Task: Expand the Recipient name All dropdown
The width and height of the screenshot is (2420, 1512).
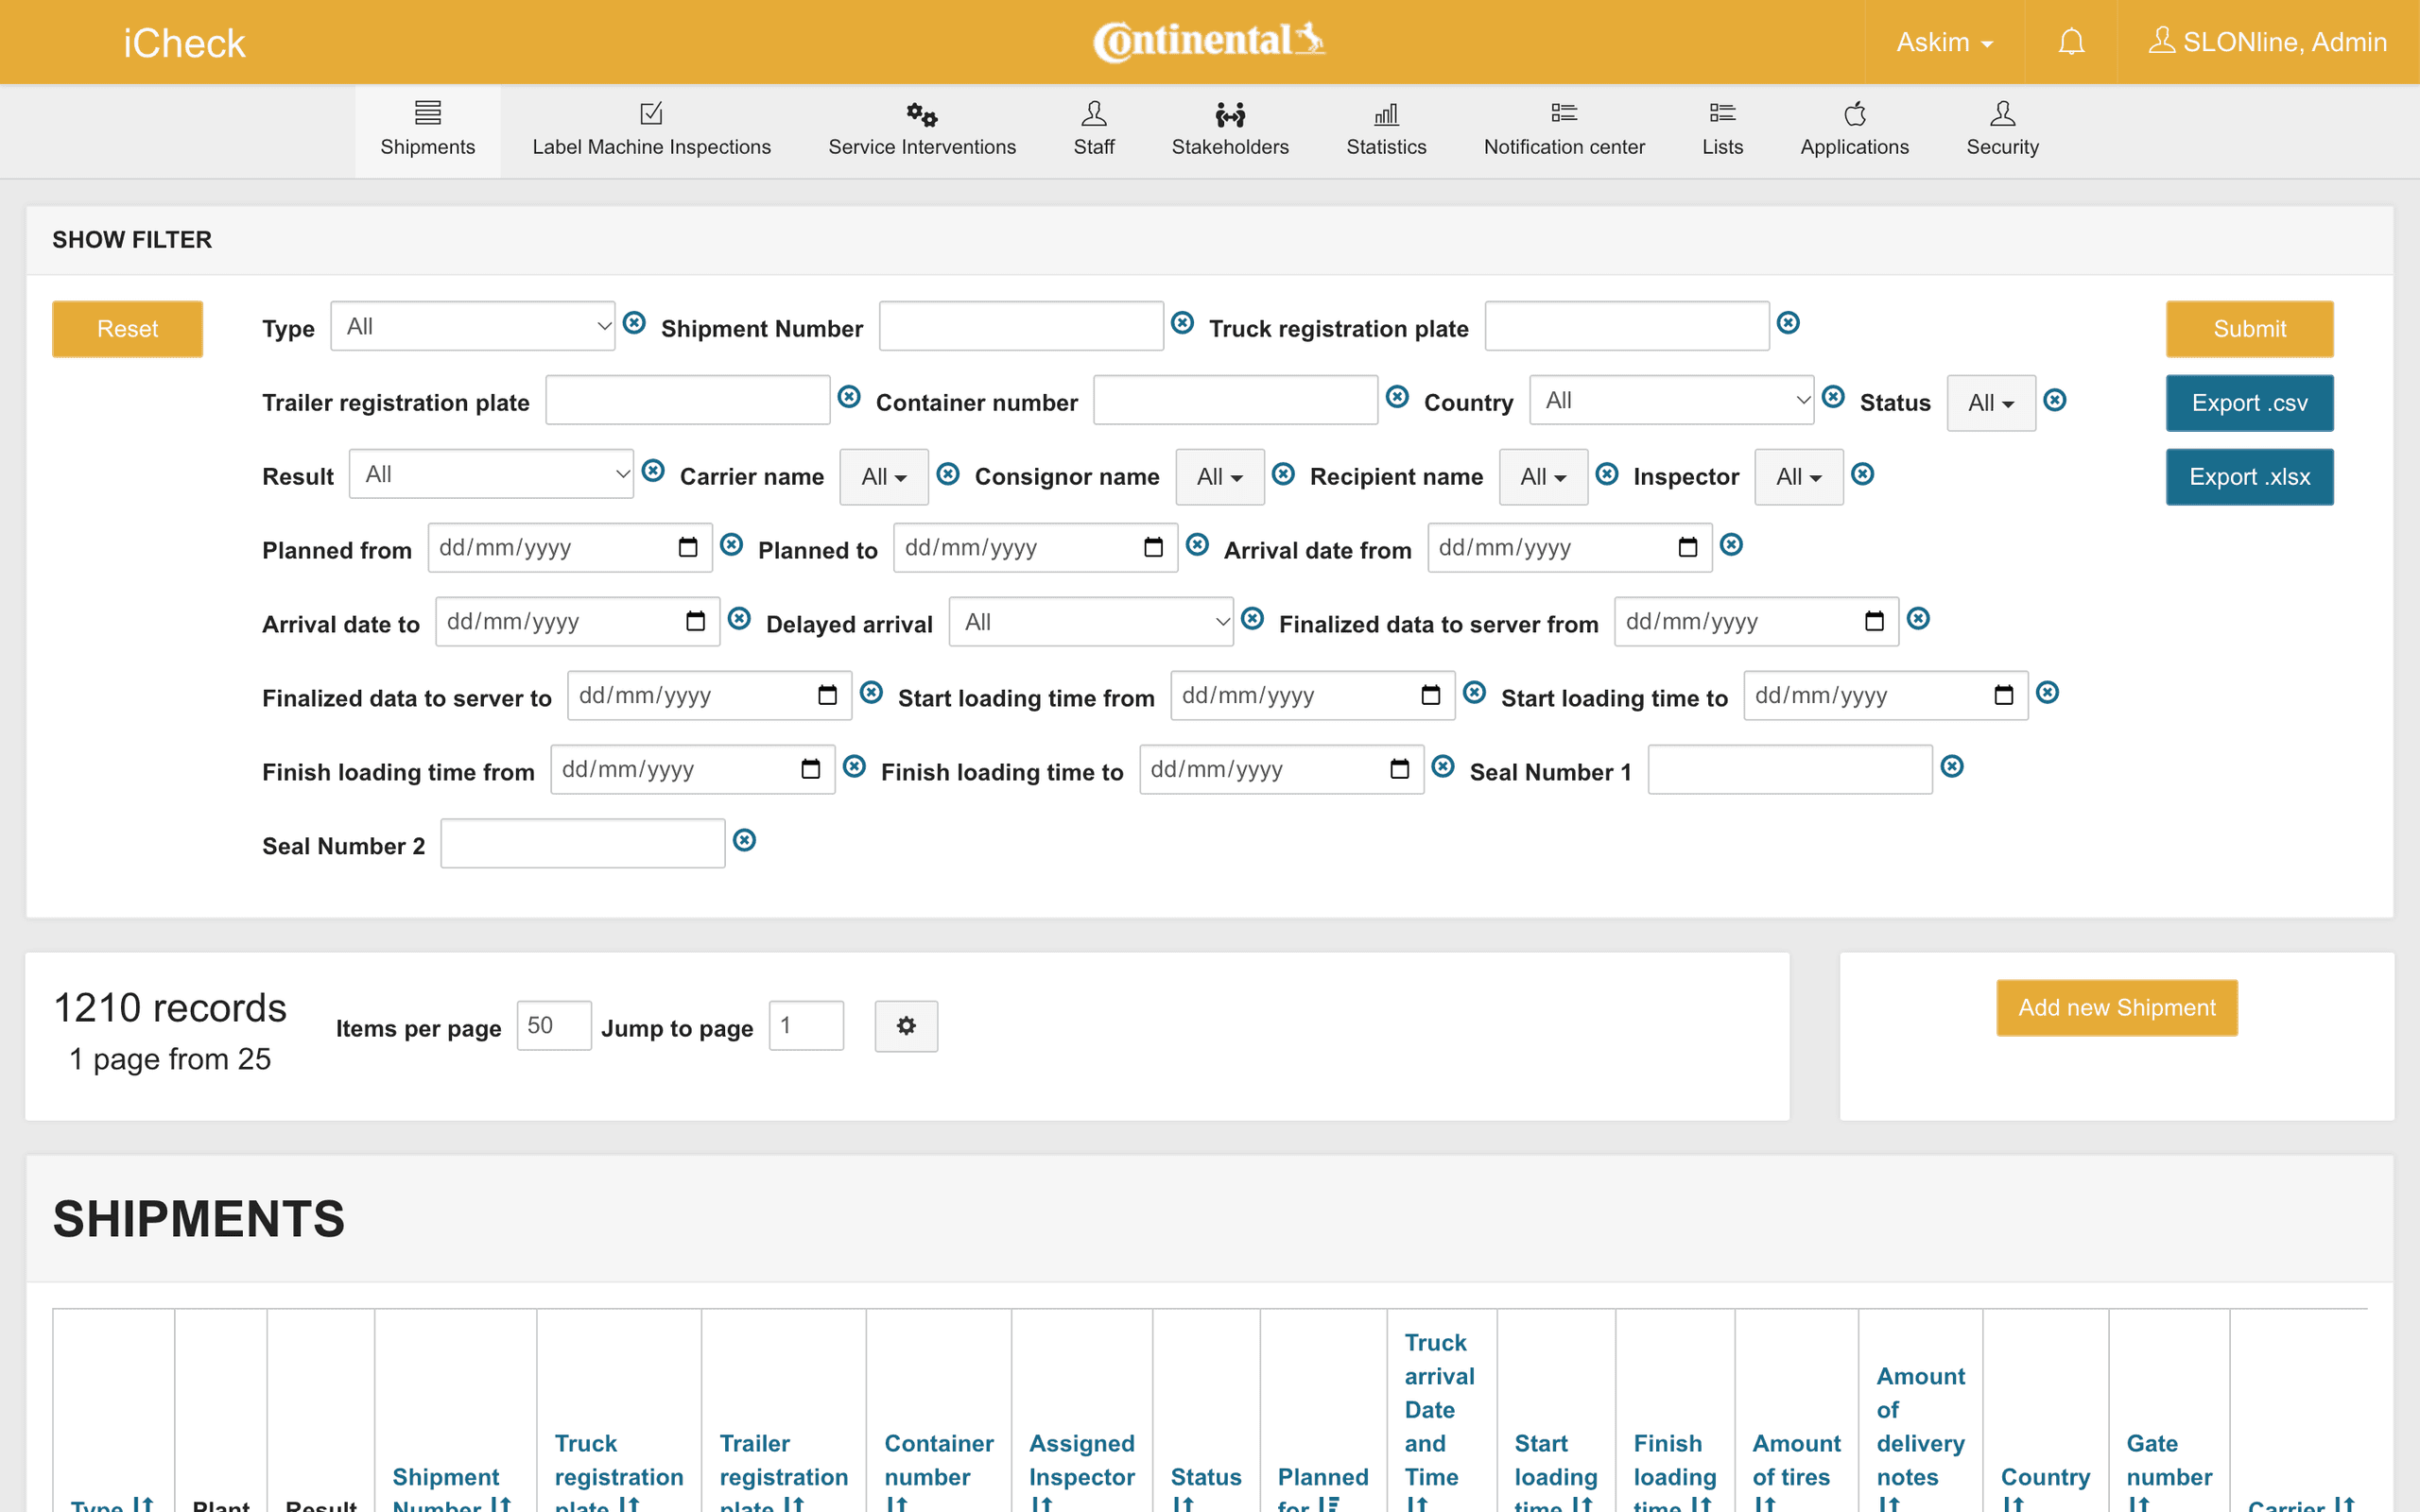Action: coord(1543,477)
